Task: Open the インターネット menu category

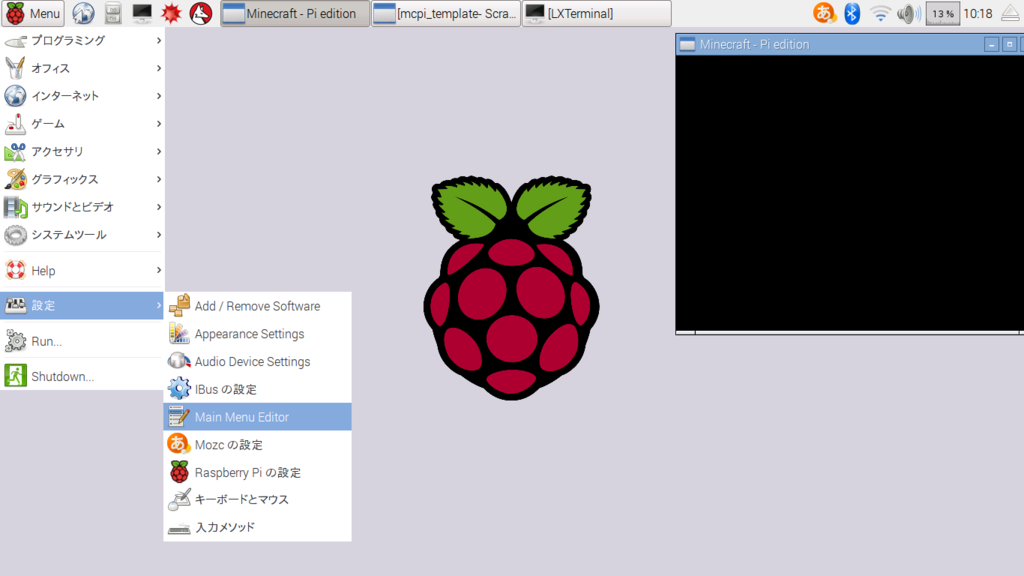Action: coord(82,96)
